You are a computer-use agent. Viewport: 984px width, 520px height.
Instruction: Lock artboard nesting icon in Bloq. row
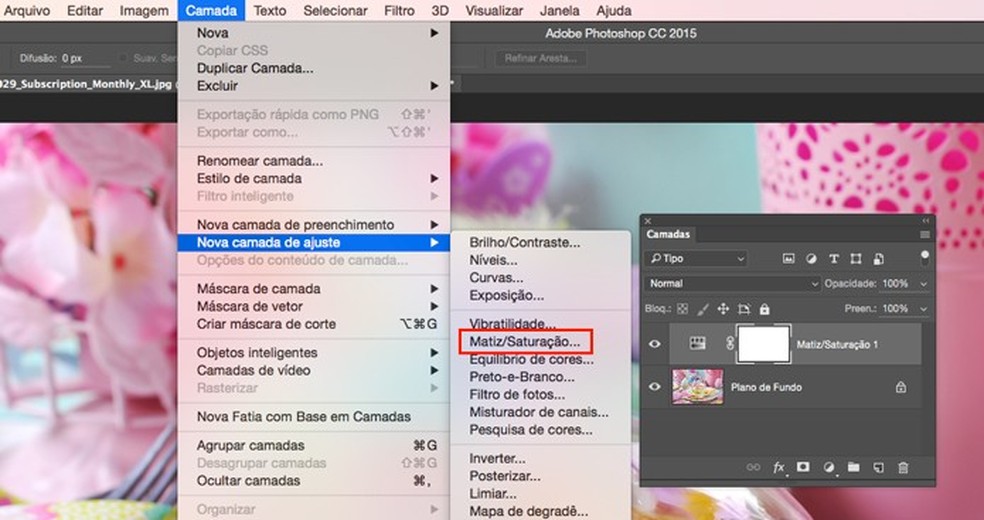744,309
